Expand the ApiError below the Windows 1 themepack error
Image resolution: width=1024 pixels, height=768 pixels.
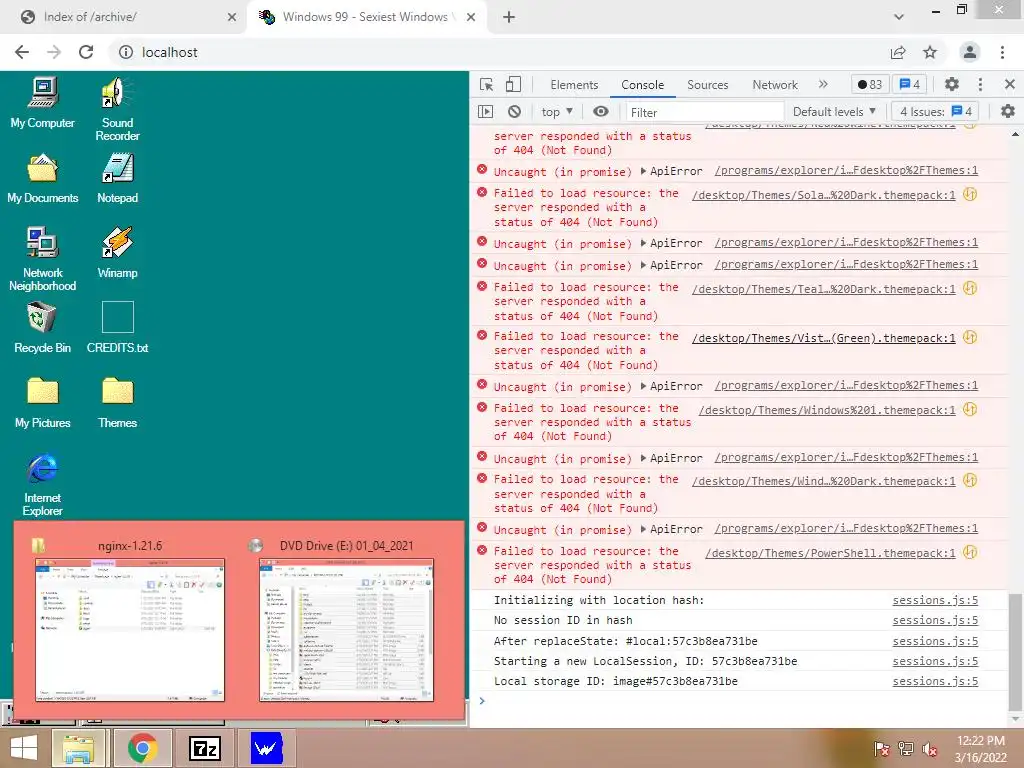[x=643, y=458]
